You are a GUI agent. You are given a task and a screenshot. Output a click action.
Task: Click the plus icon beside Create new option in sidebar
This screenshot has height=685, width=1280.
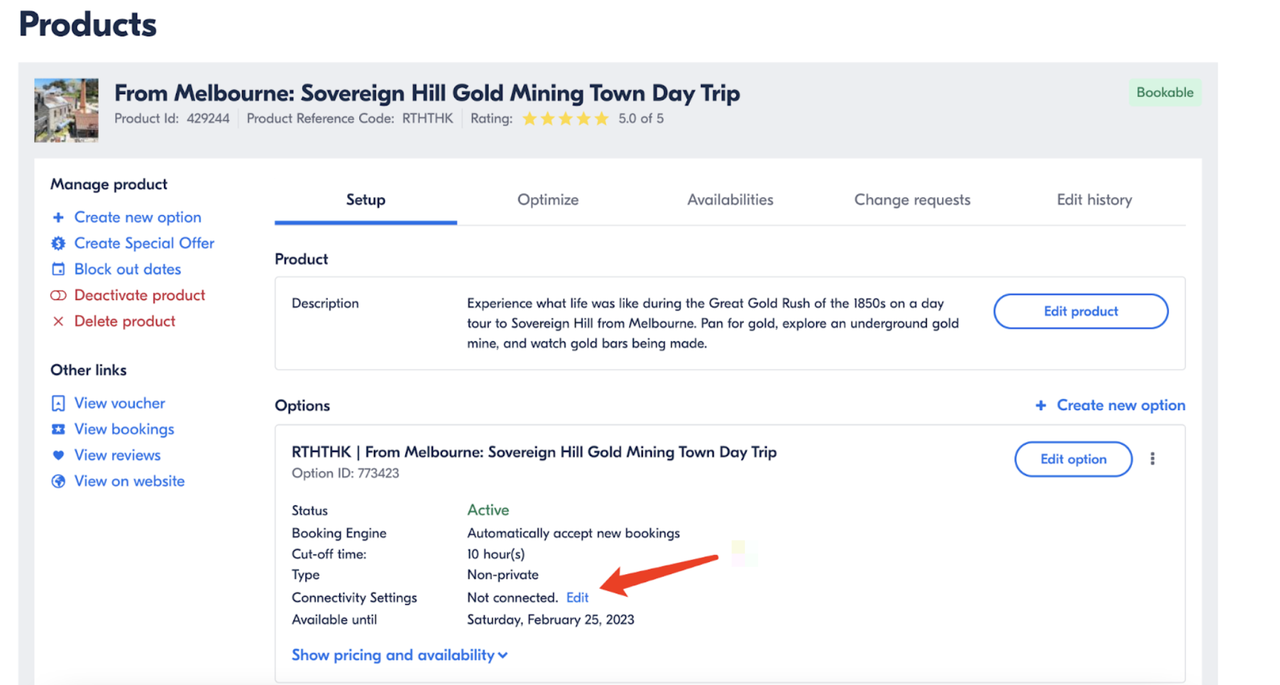(58, 217)
